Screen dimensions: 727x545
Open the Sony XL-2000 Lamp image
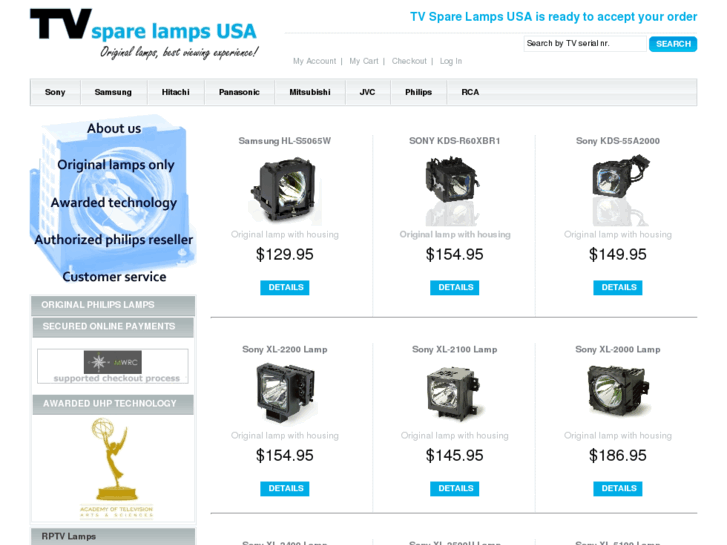tap(618, 392)
